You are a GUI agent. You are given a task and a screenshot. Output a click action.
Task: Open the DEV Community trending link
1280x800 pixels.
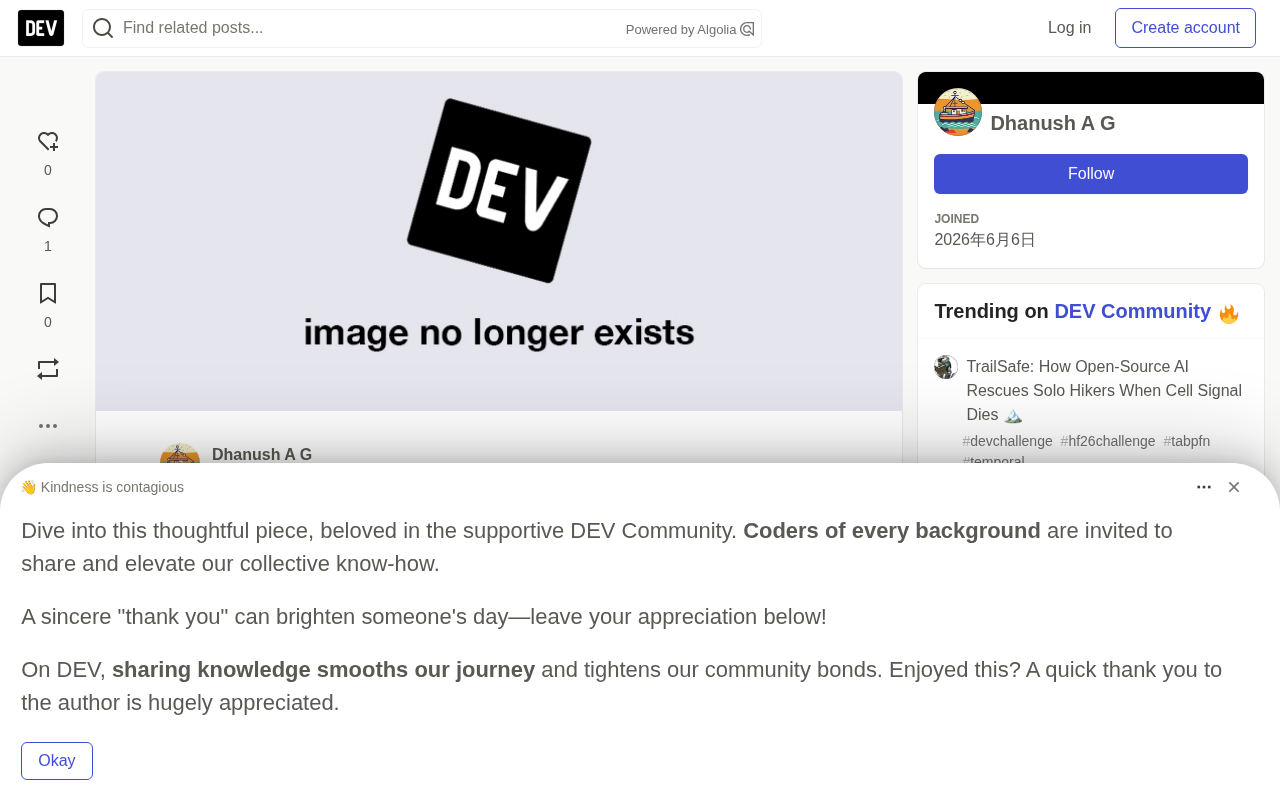[1132, 311]
